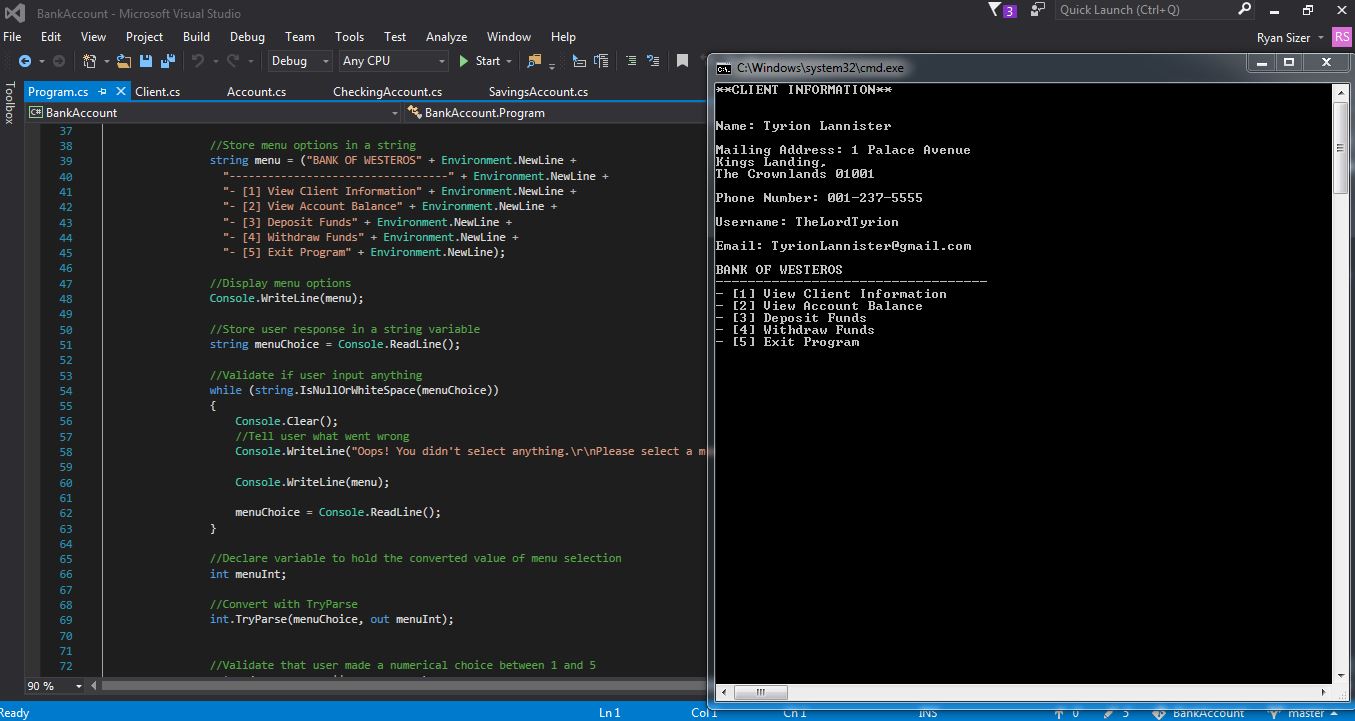Open the Debug configuration dropdown
This screenshot has height=721, width=1355.
click(x=300, y=61)
